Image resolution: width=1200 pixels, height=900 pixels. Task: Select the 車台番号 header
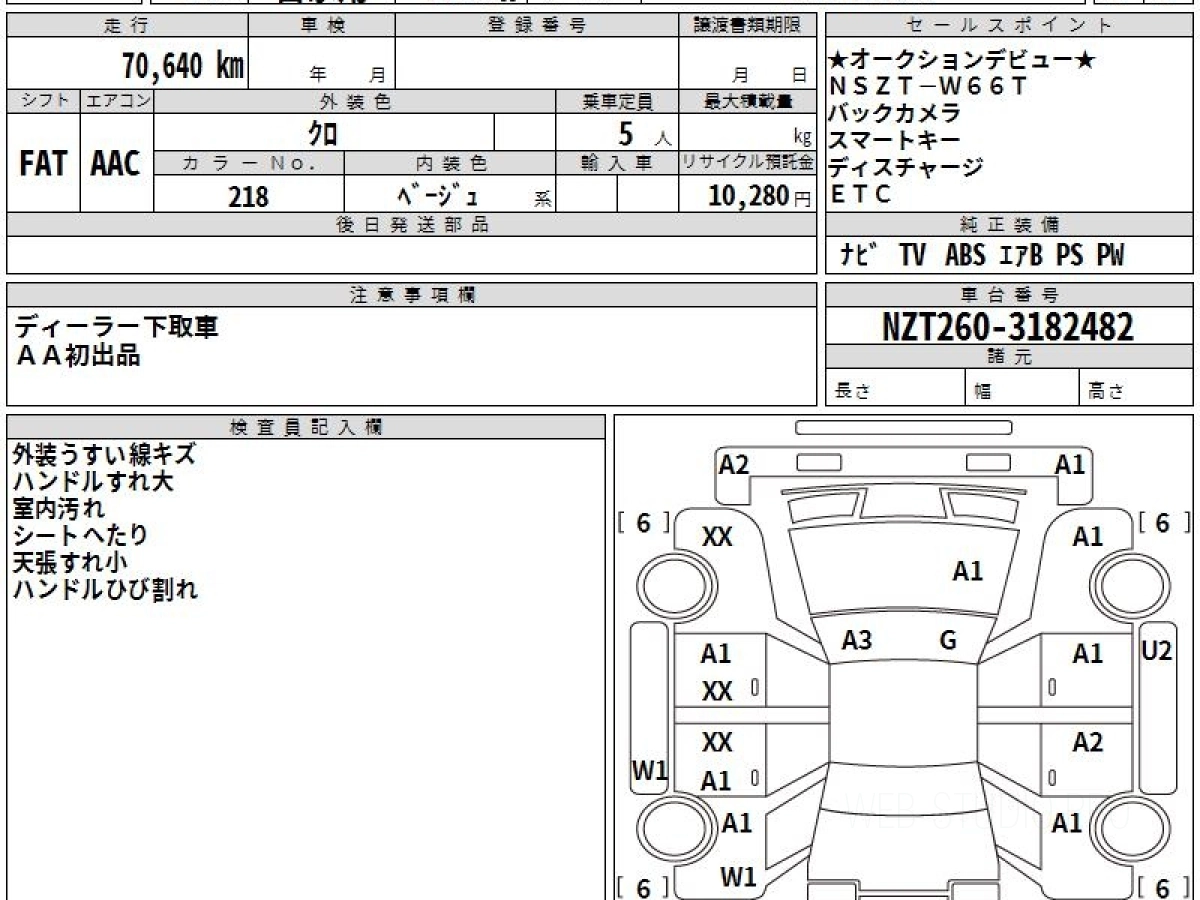coord(1008,294)
